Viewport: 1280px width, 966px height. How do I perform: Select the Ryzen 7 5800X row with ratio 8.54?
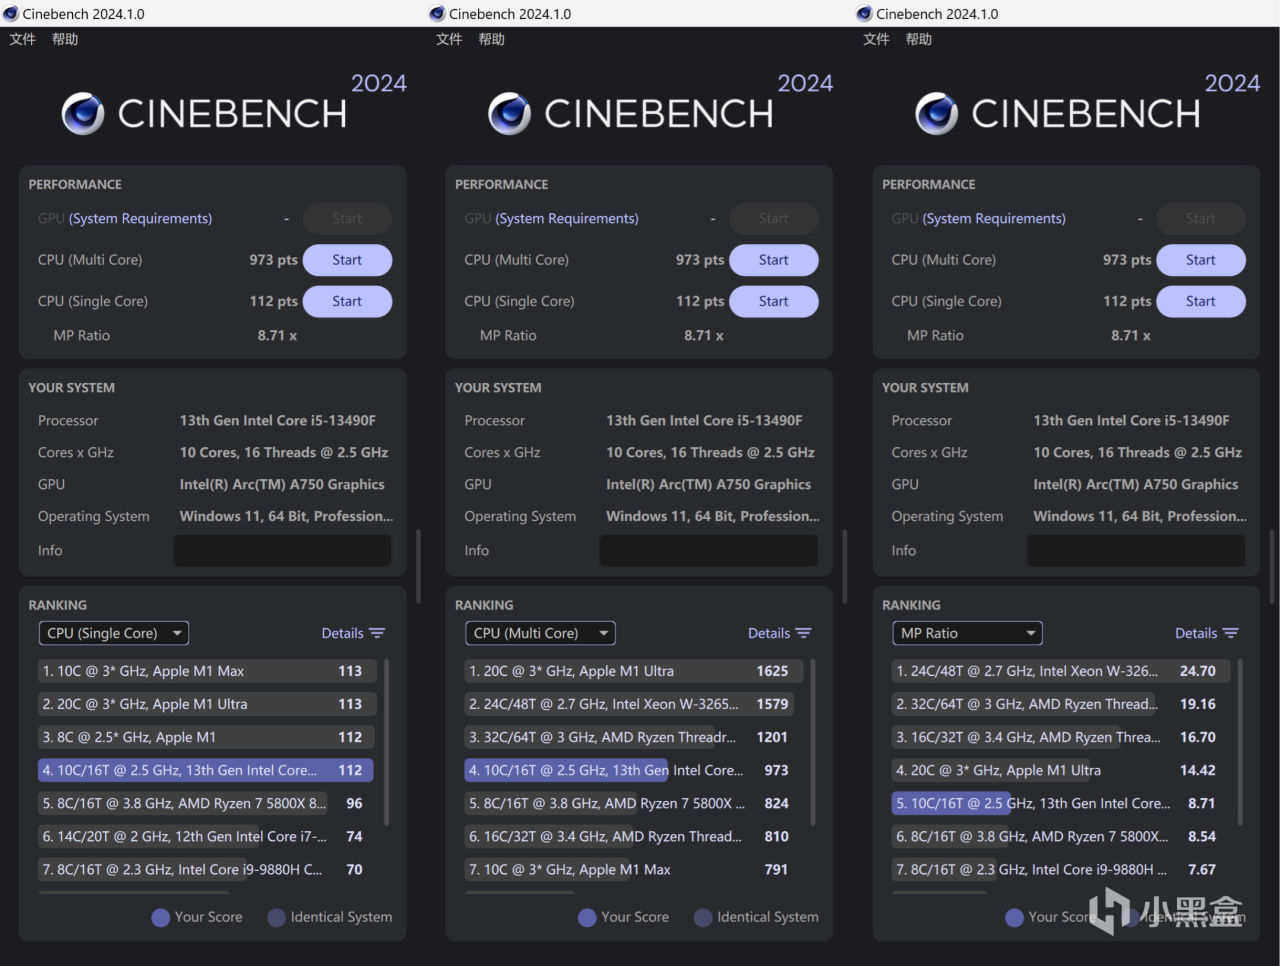pos(1060,836)
